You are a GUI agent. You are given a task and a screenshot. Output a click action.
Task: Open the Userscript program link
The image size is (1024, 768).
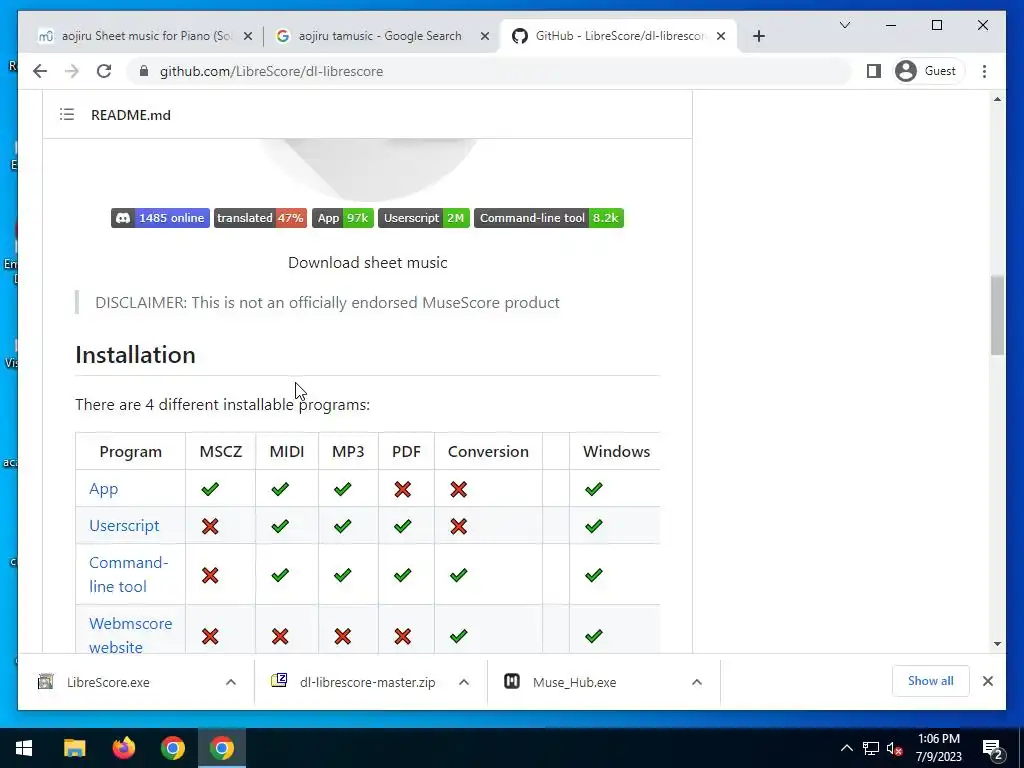pyautogui.click(x=124, y=526)
